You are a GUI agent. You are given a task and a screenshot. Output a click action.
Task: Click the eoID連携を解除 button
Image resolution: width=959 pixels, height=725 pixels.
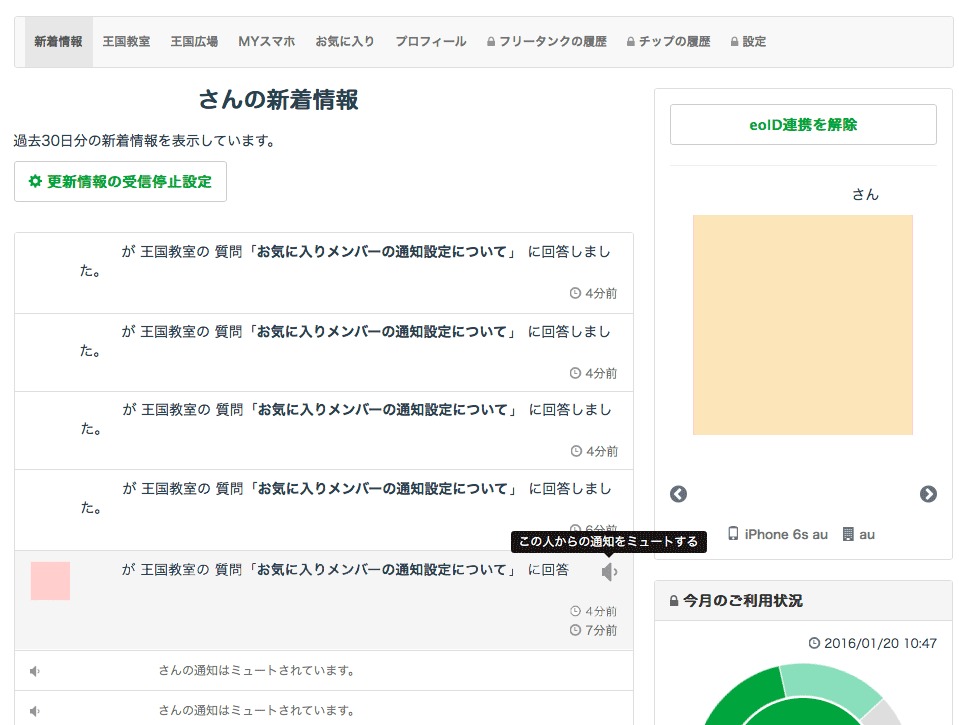803,125
